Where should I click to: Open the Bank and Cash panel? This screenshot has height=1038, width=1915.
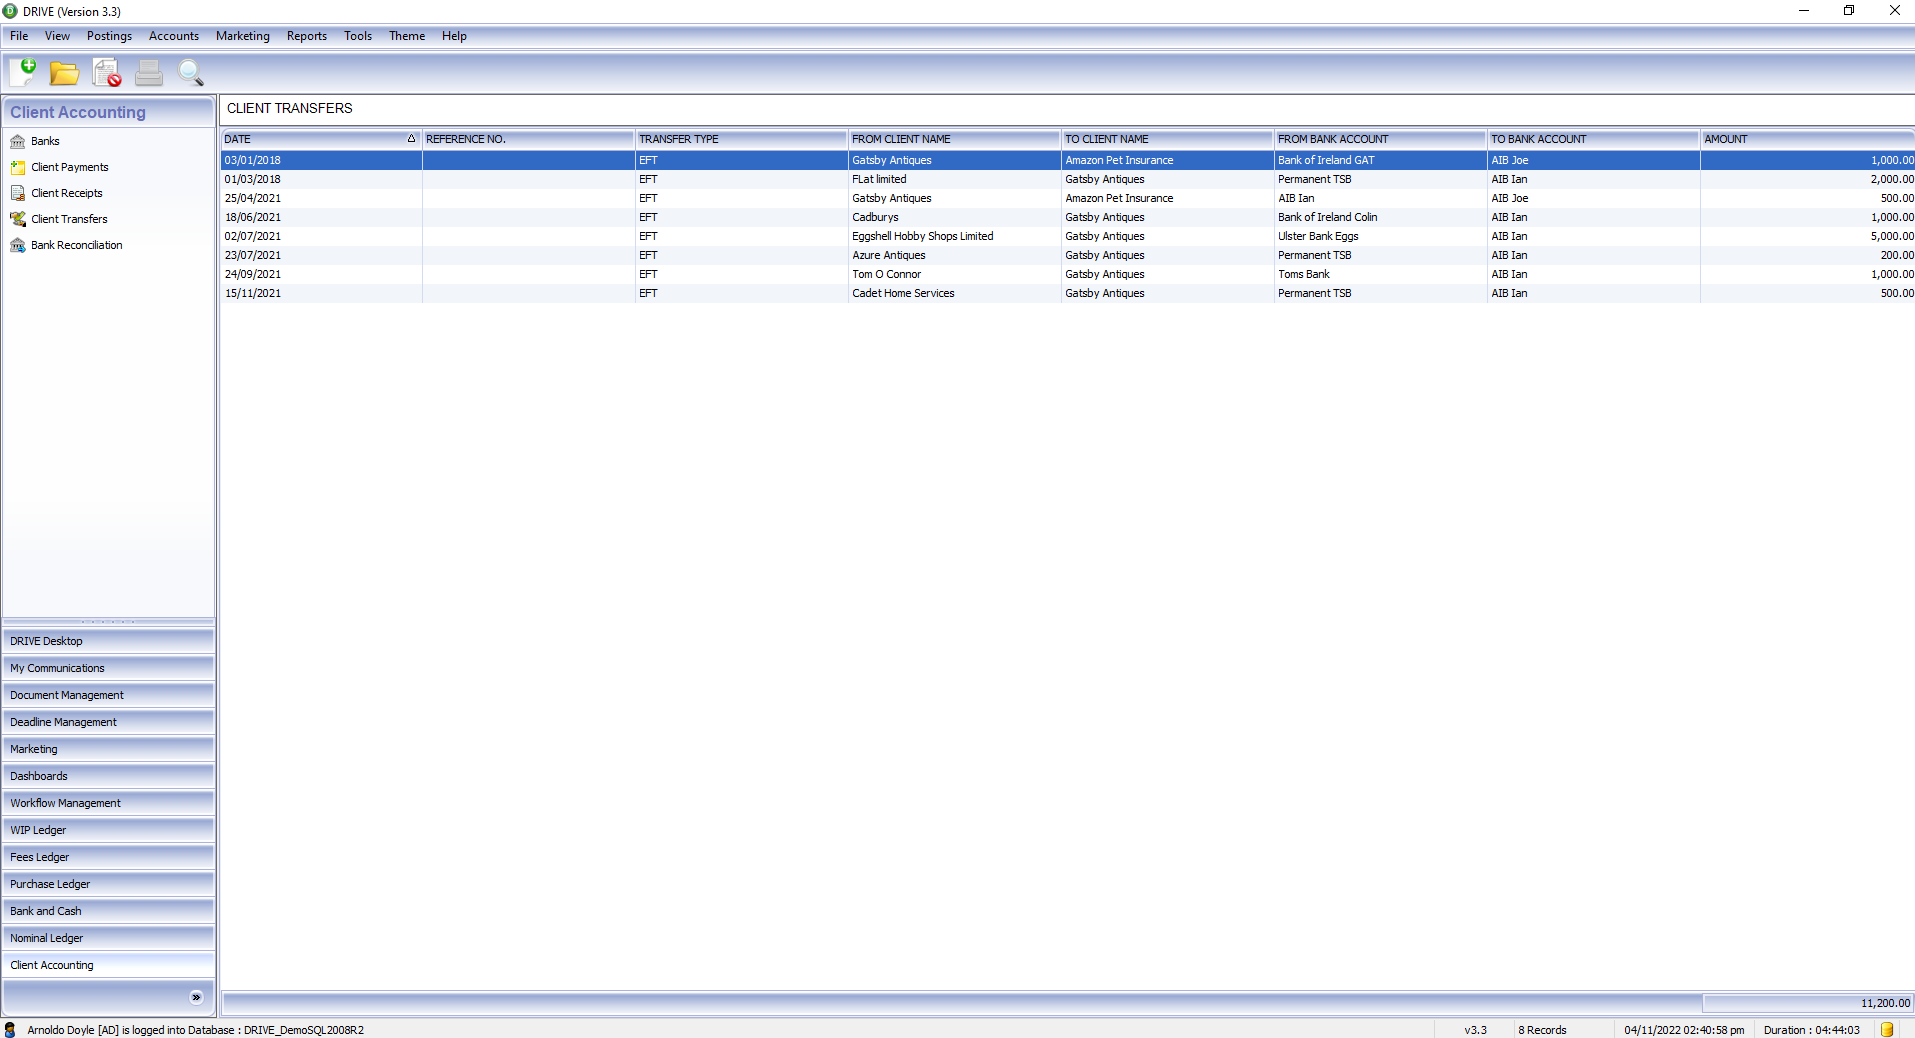click(x=108, y=911)
